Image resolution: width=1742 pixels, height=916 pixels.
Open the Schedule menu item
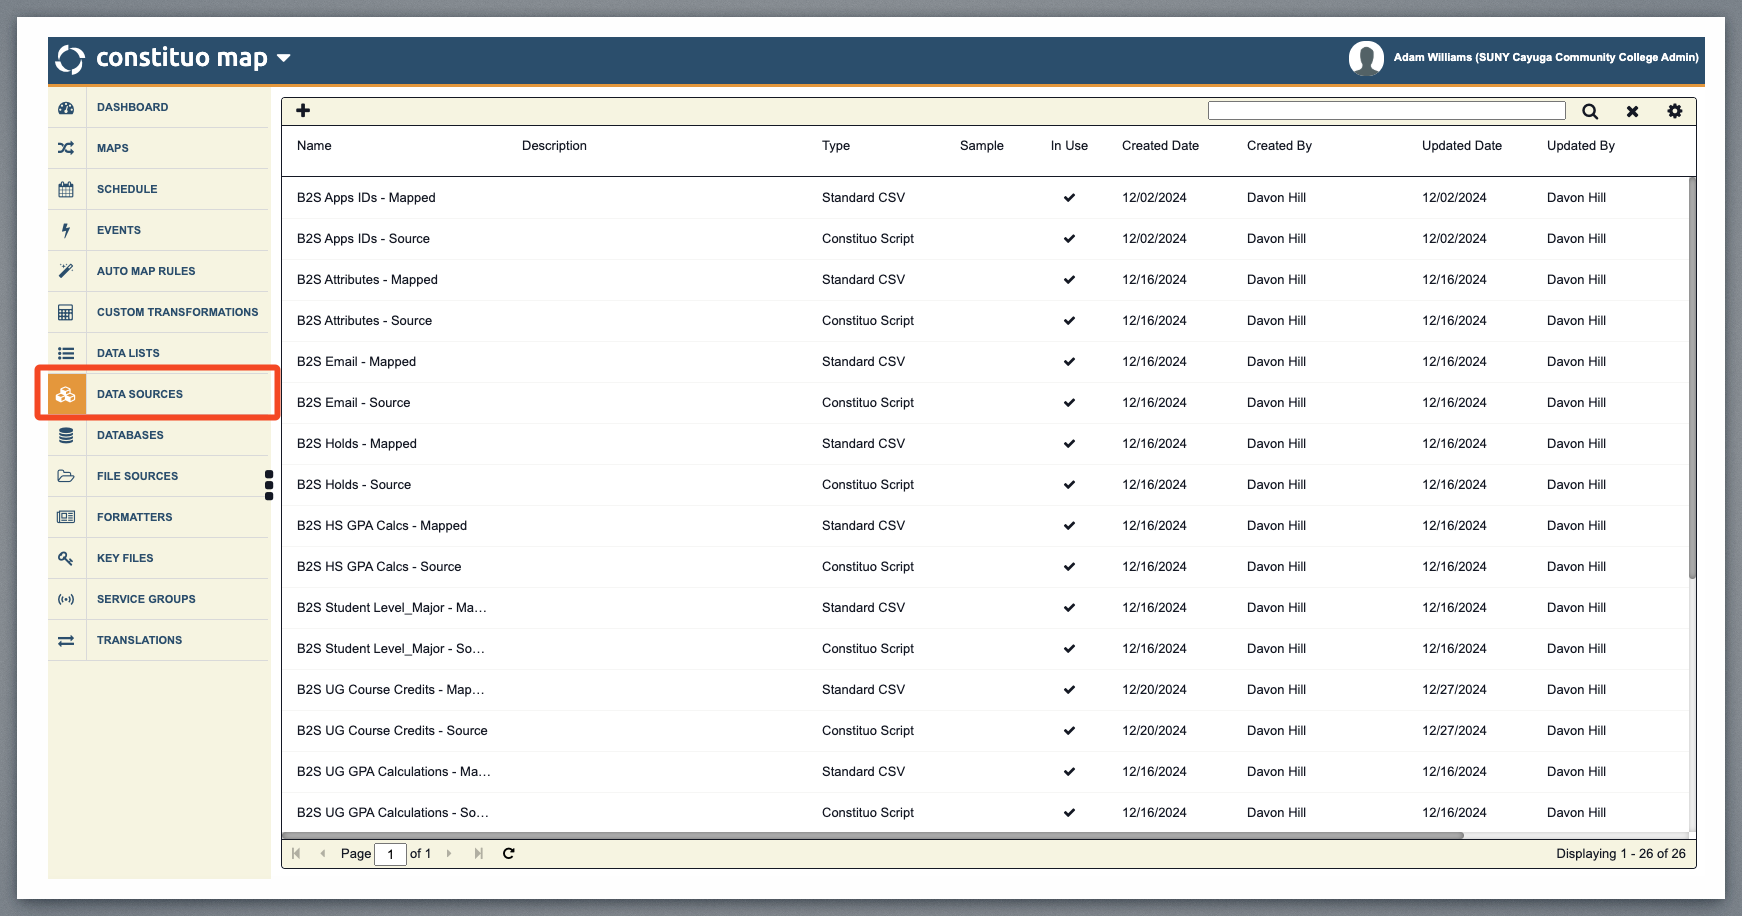pyautogui.click(x=127, y=189)
